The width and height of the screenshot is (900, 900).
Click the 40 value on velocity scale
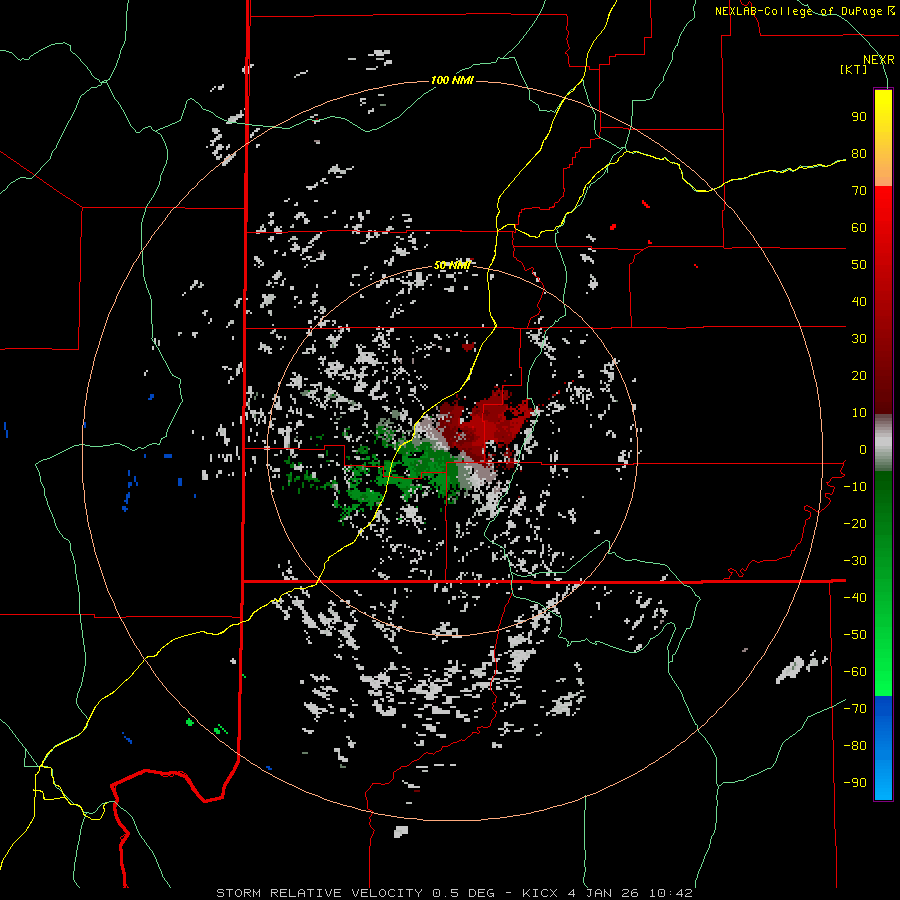(859, 302)
